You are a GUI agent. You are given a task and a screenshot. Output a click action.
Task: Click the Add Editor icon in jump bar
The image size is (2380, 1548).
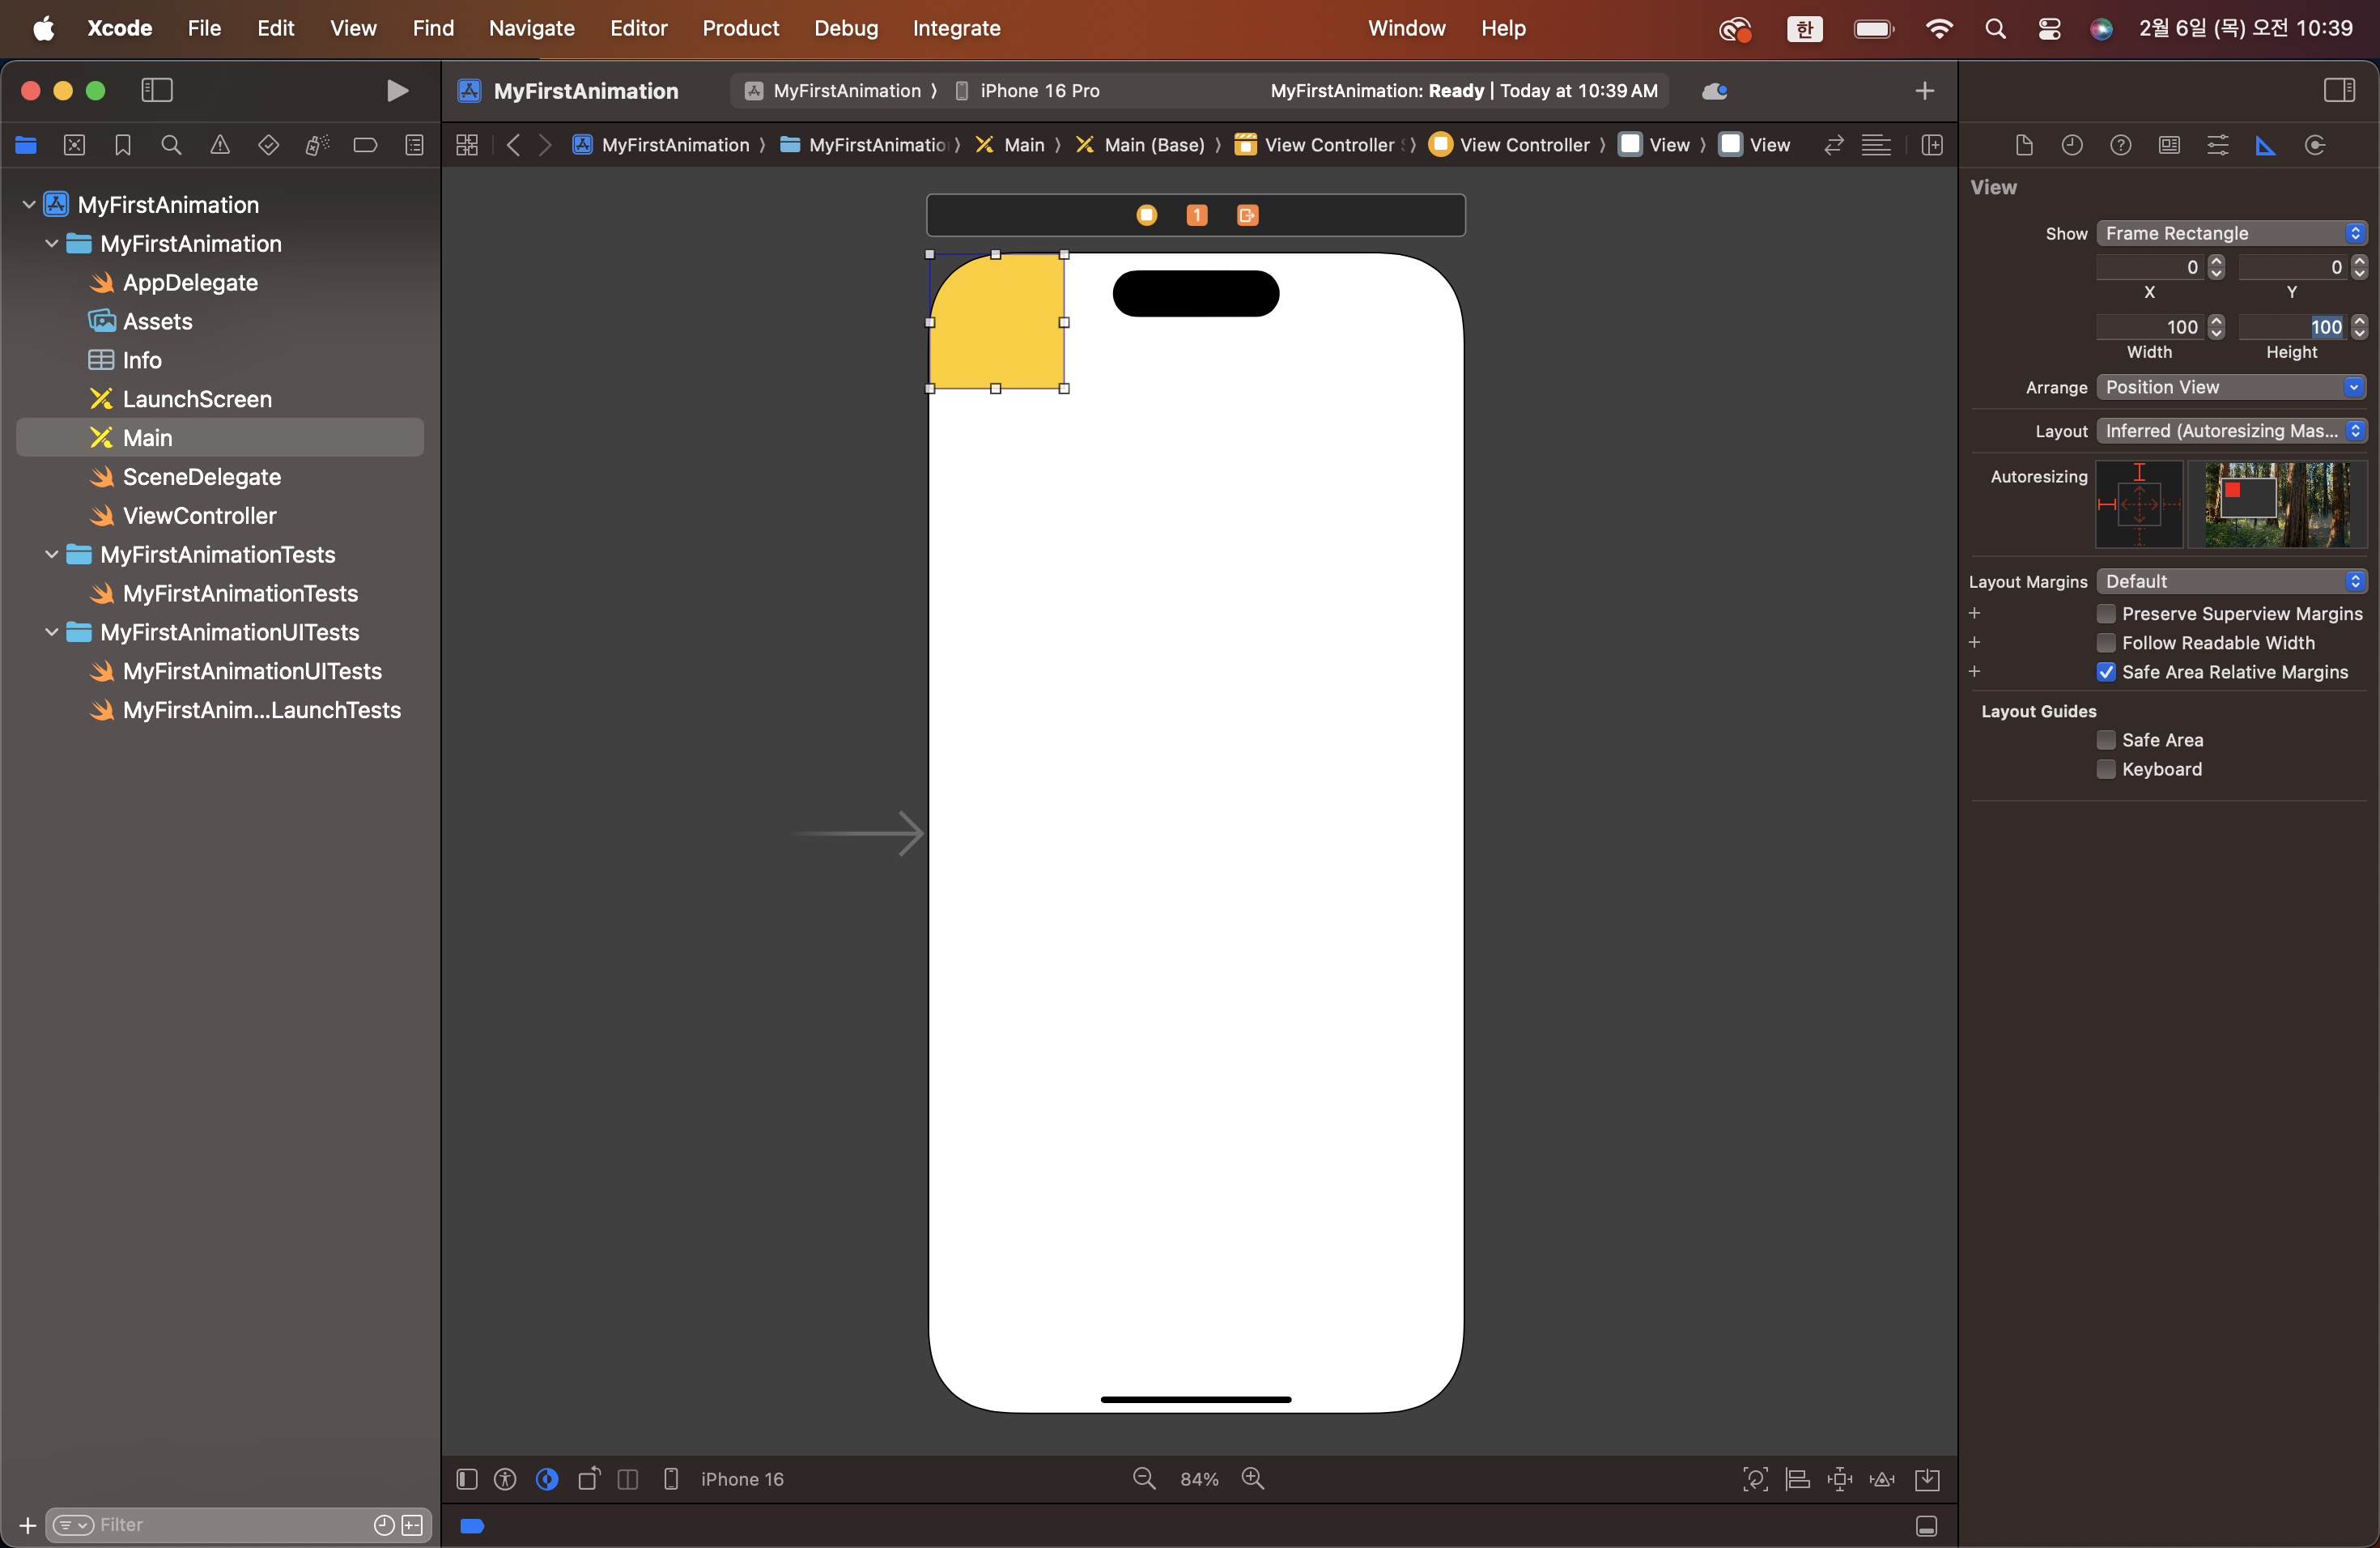click(x=1932, y=146)
